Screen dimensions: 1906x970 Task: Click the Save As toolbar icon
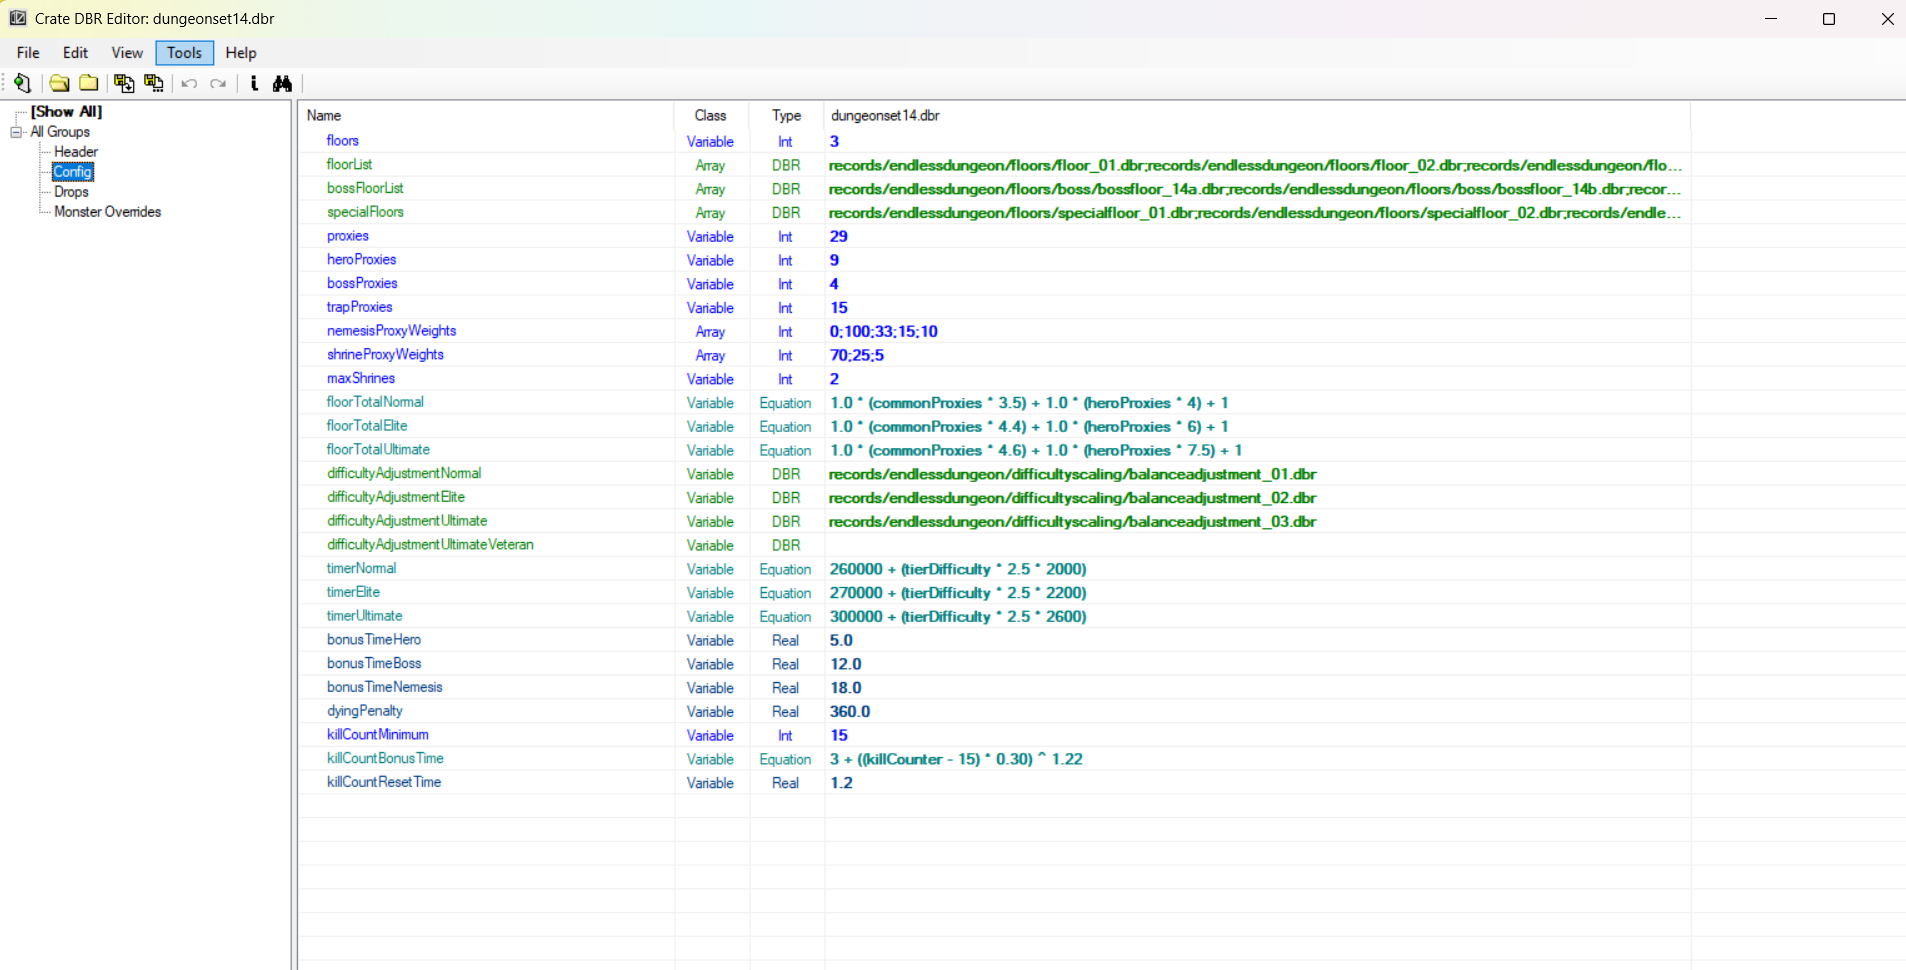click(x=154, y=83)
